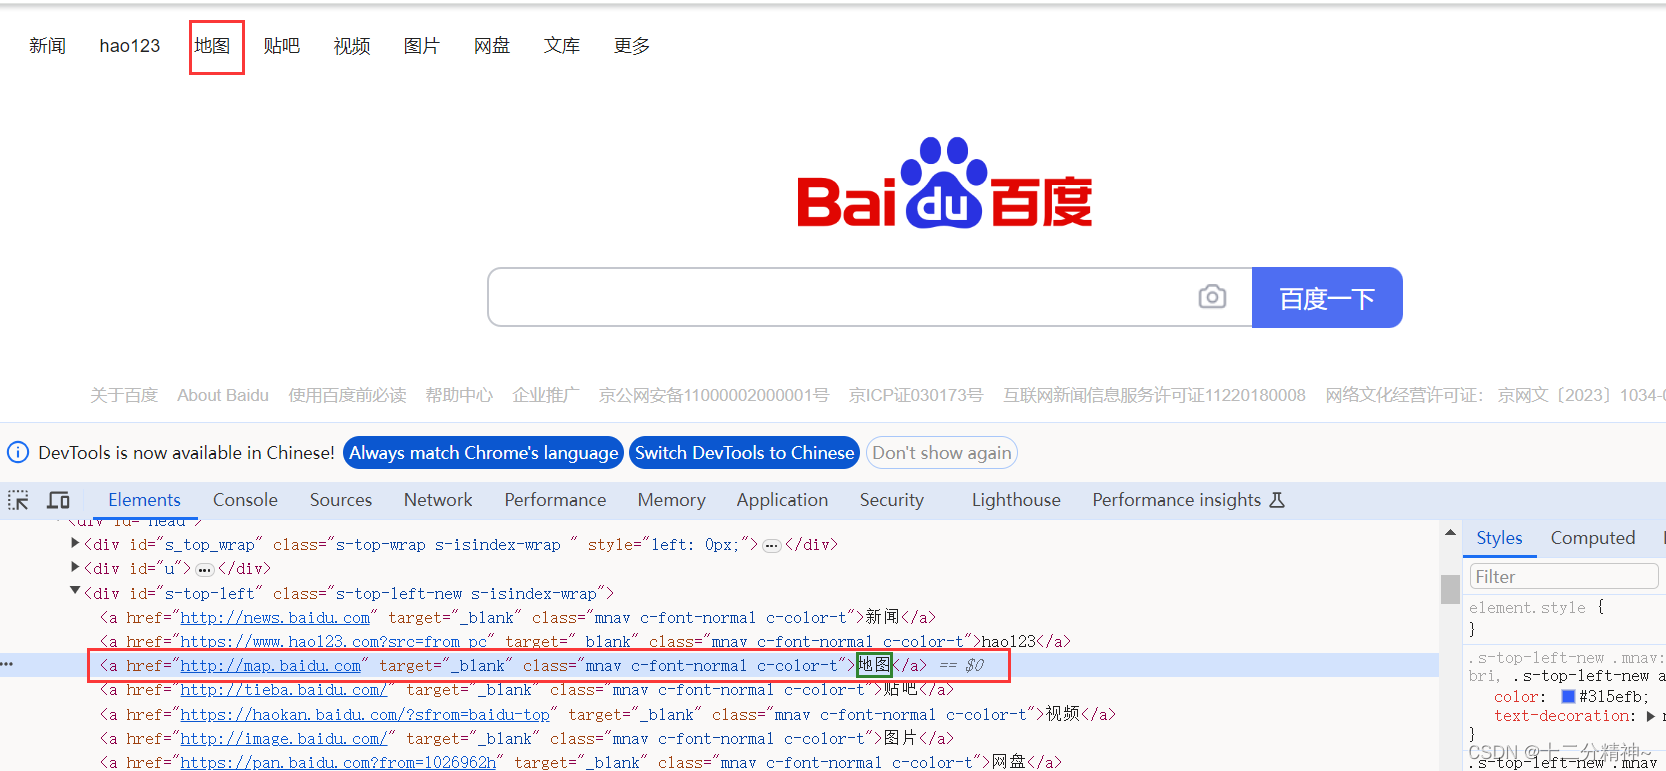Click the camera image-search icon
This screenshot has width=1666, height=771.
pyautogui.click(x=1212, y=297)
